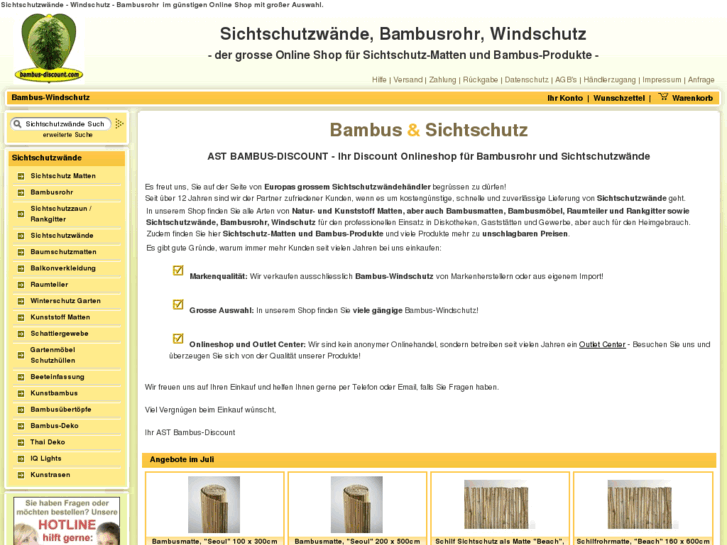The image size is (727, 545).
Task: Click arrow icon beside Winterschutz Garten
Action: [20, 301]
